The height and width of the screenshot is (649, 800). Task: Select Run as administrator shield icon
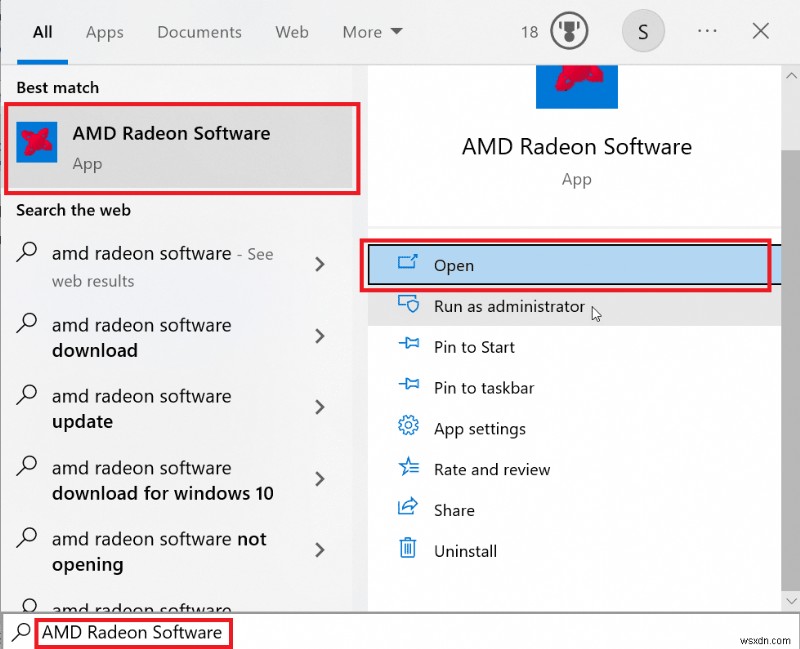pyautogui.click(x=410, y=306)
